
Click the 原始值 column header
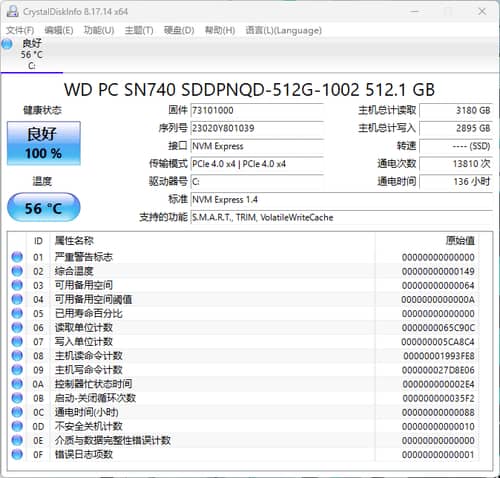click(x=460, y=241)
